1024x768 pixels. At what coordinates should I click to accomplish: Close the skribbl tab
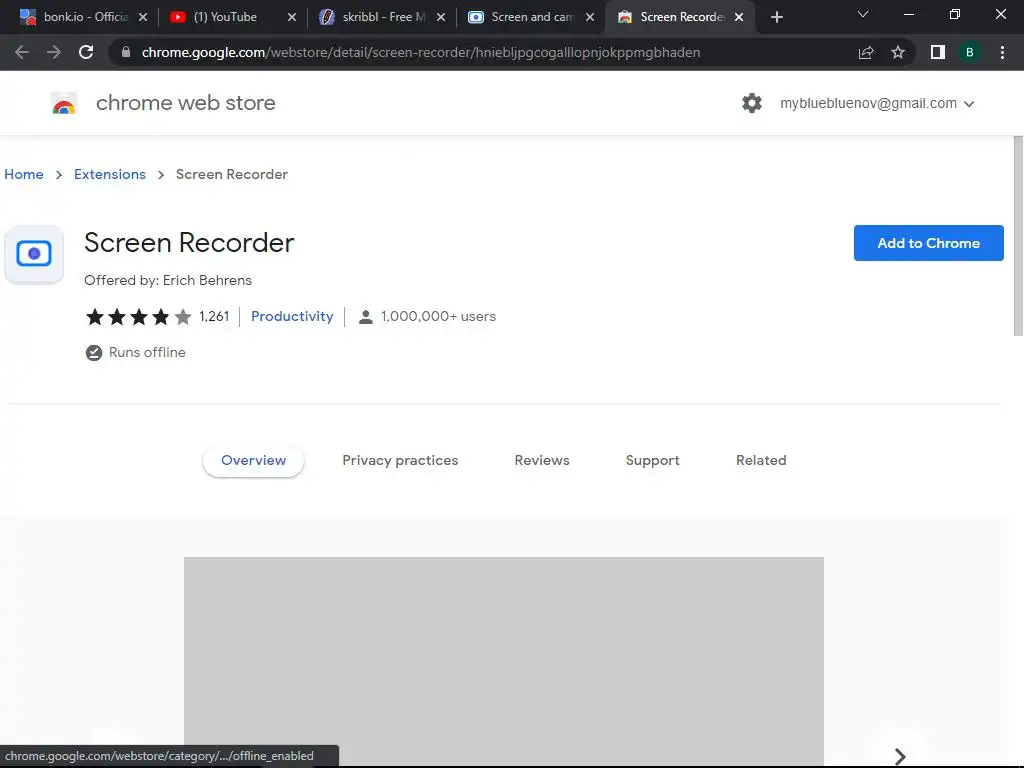(441, 17)
